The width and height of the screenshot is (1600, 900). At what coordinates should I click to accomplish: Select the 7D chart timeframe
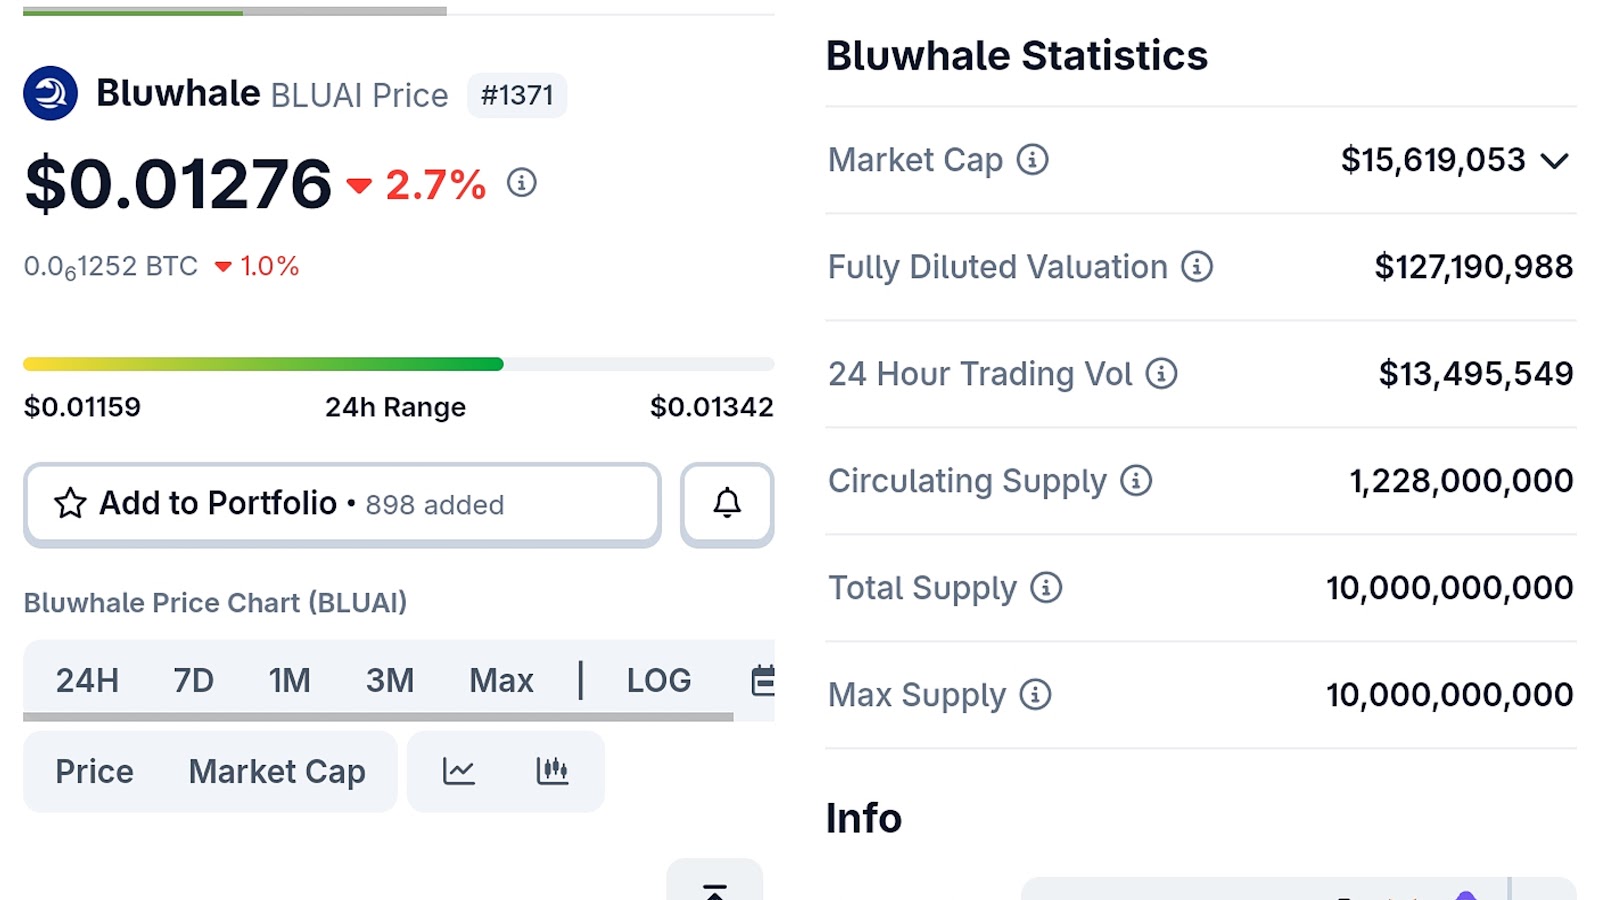click(x=193, y=679)
